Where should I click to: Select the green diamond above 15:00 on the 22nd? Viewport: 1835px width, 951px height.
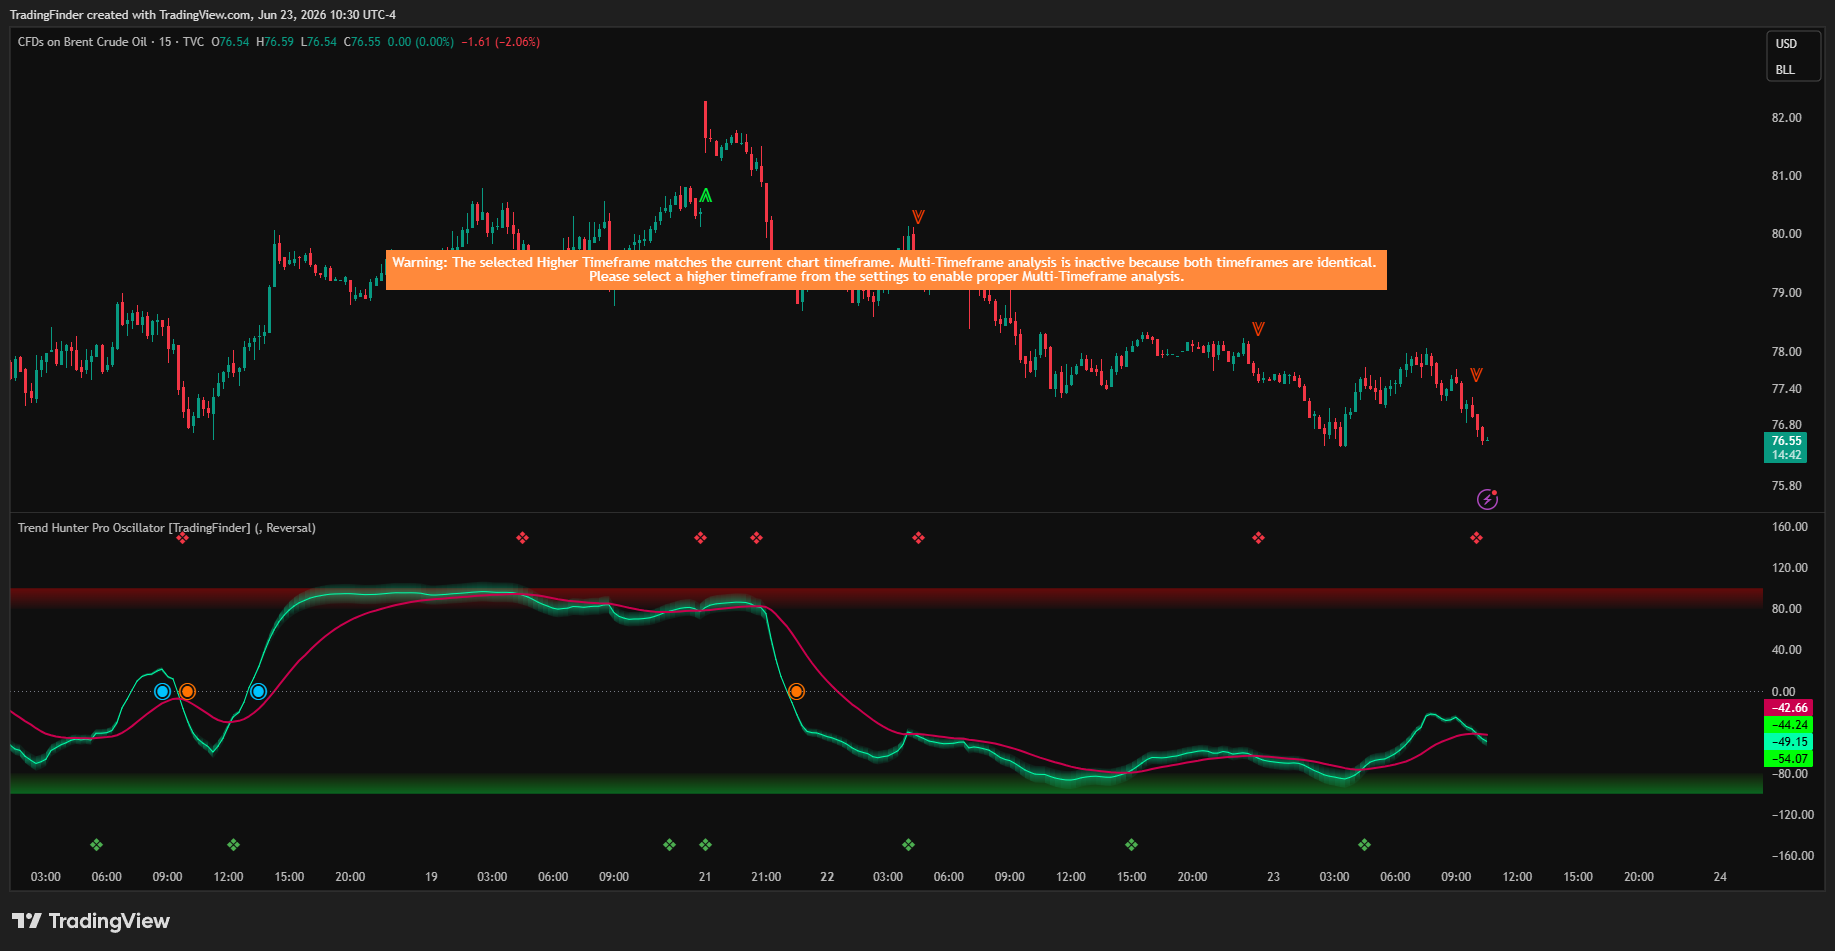[1131, 845]
